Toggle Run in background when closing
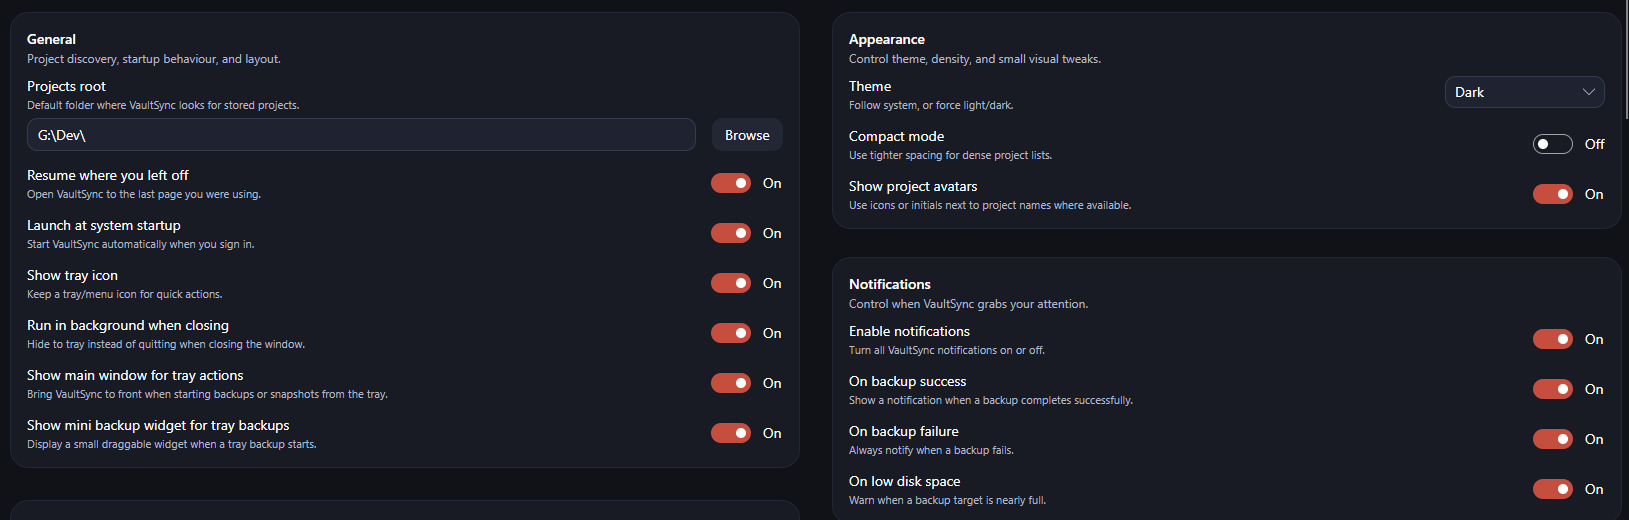Viewport: 1629px width, 520px height. pyautogui.click(x=731, y=333)
